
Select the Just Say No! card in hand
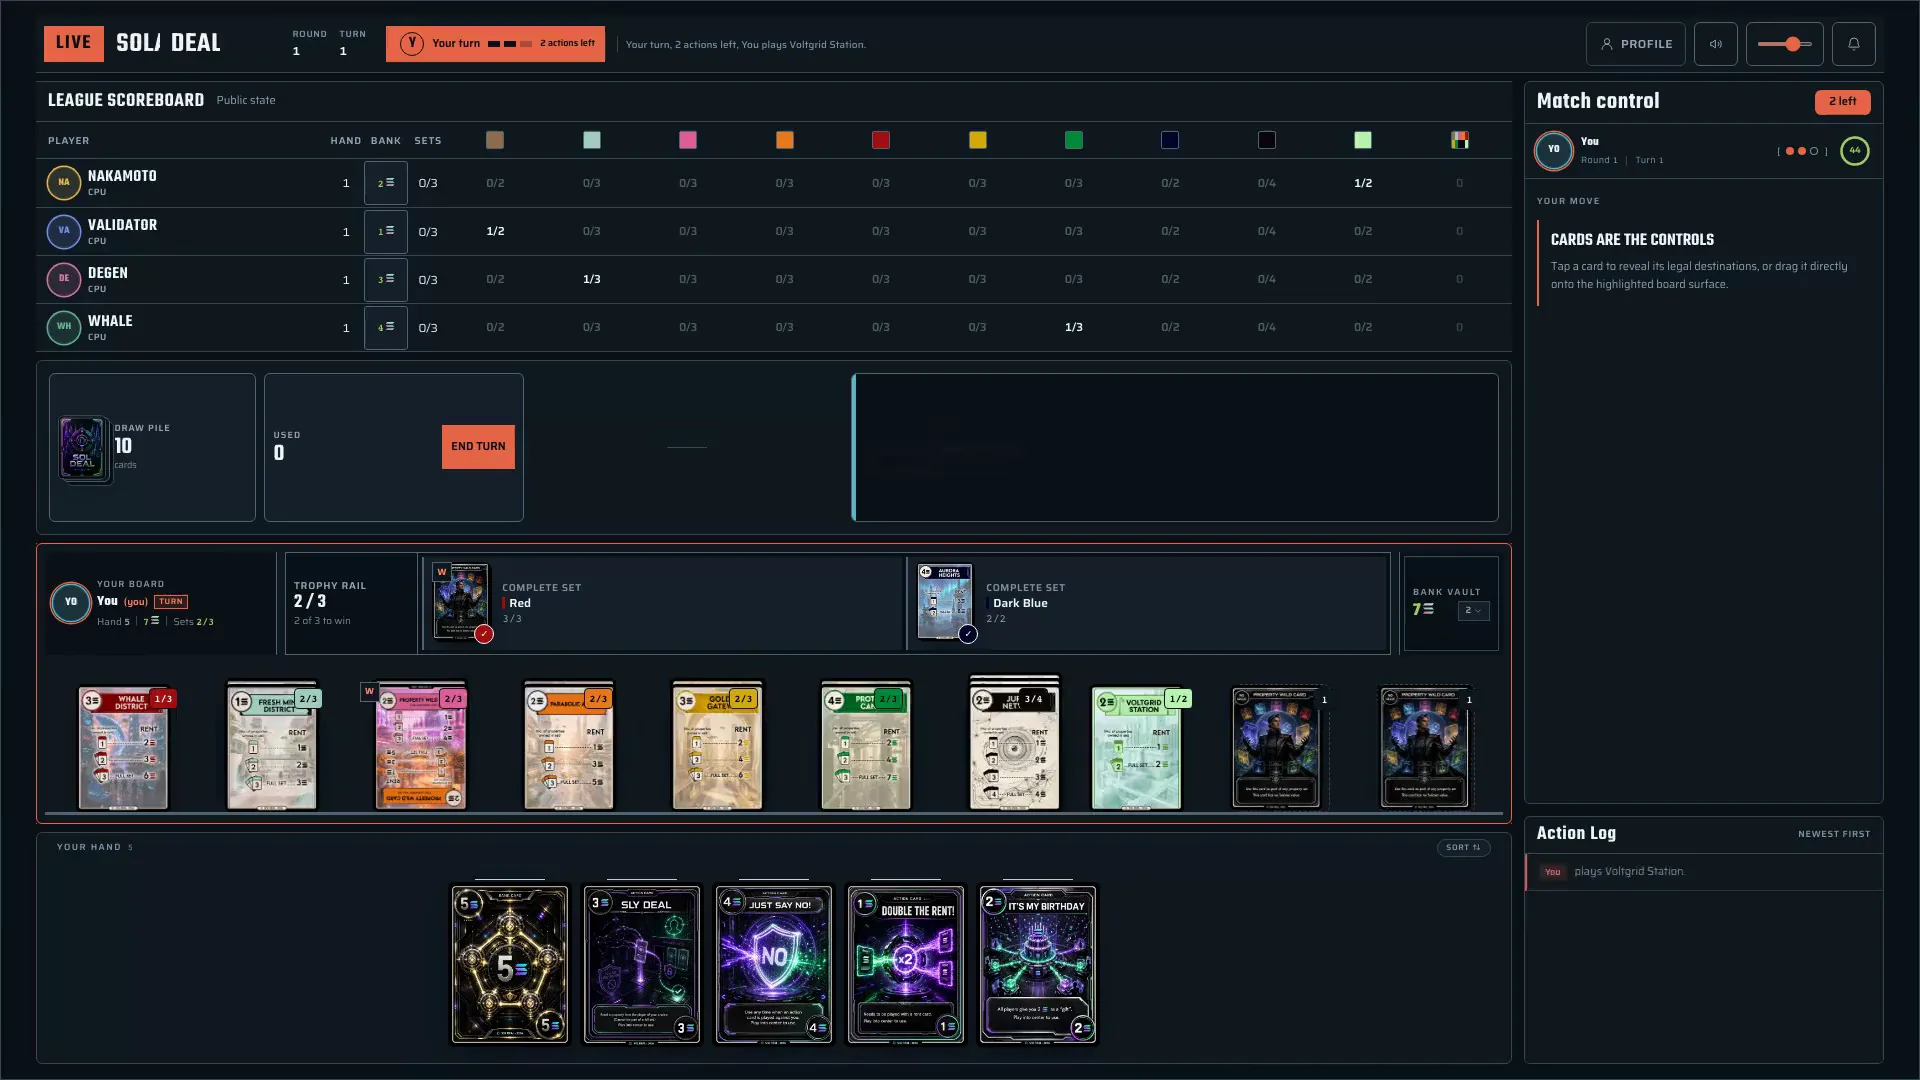774,965
